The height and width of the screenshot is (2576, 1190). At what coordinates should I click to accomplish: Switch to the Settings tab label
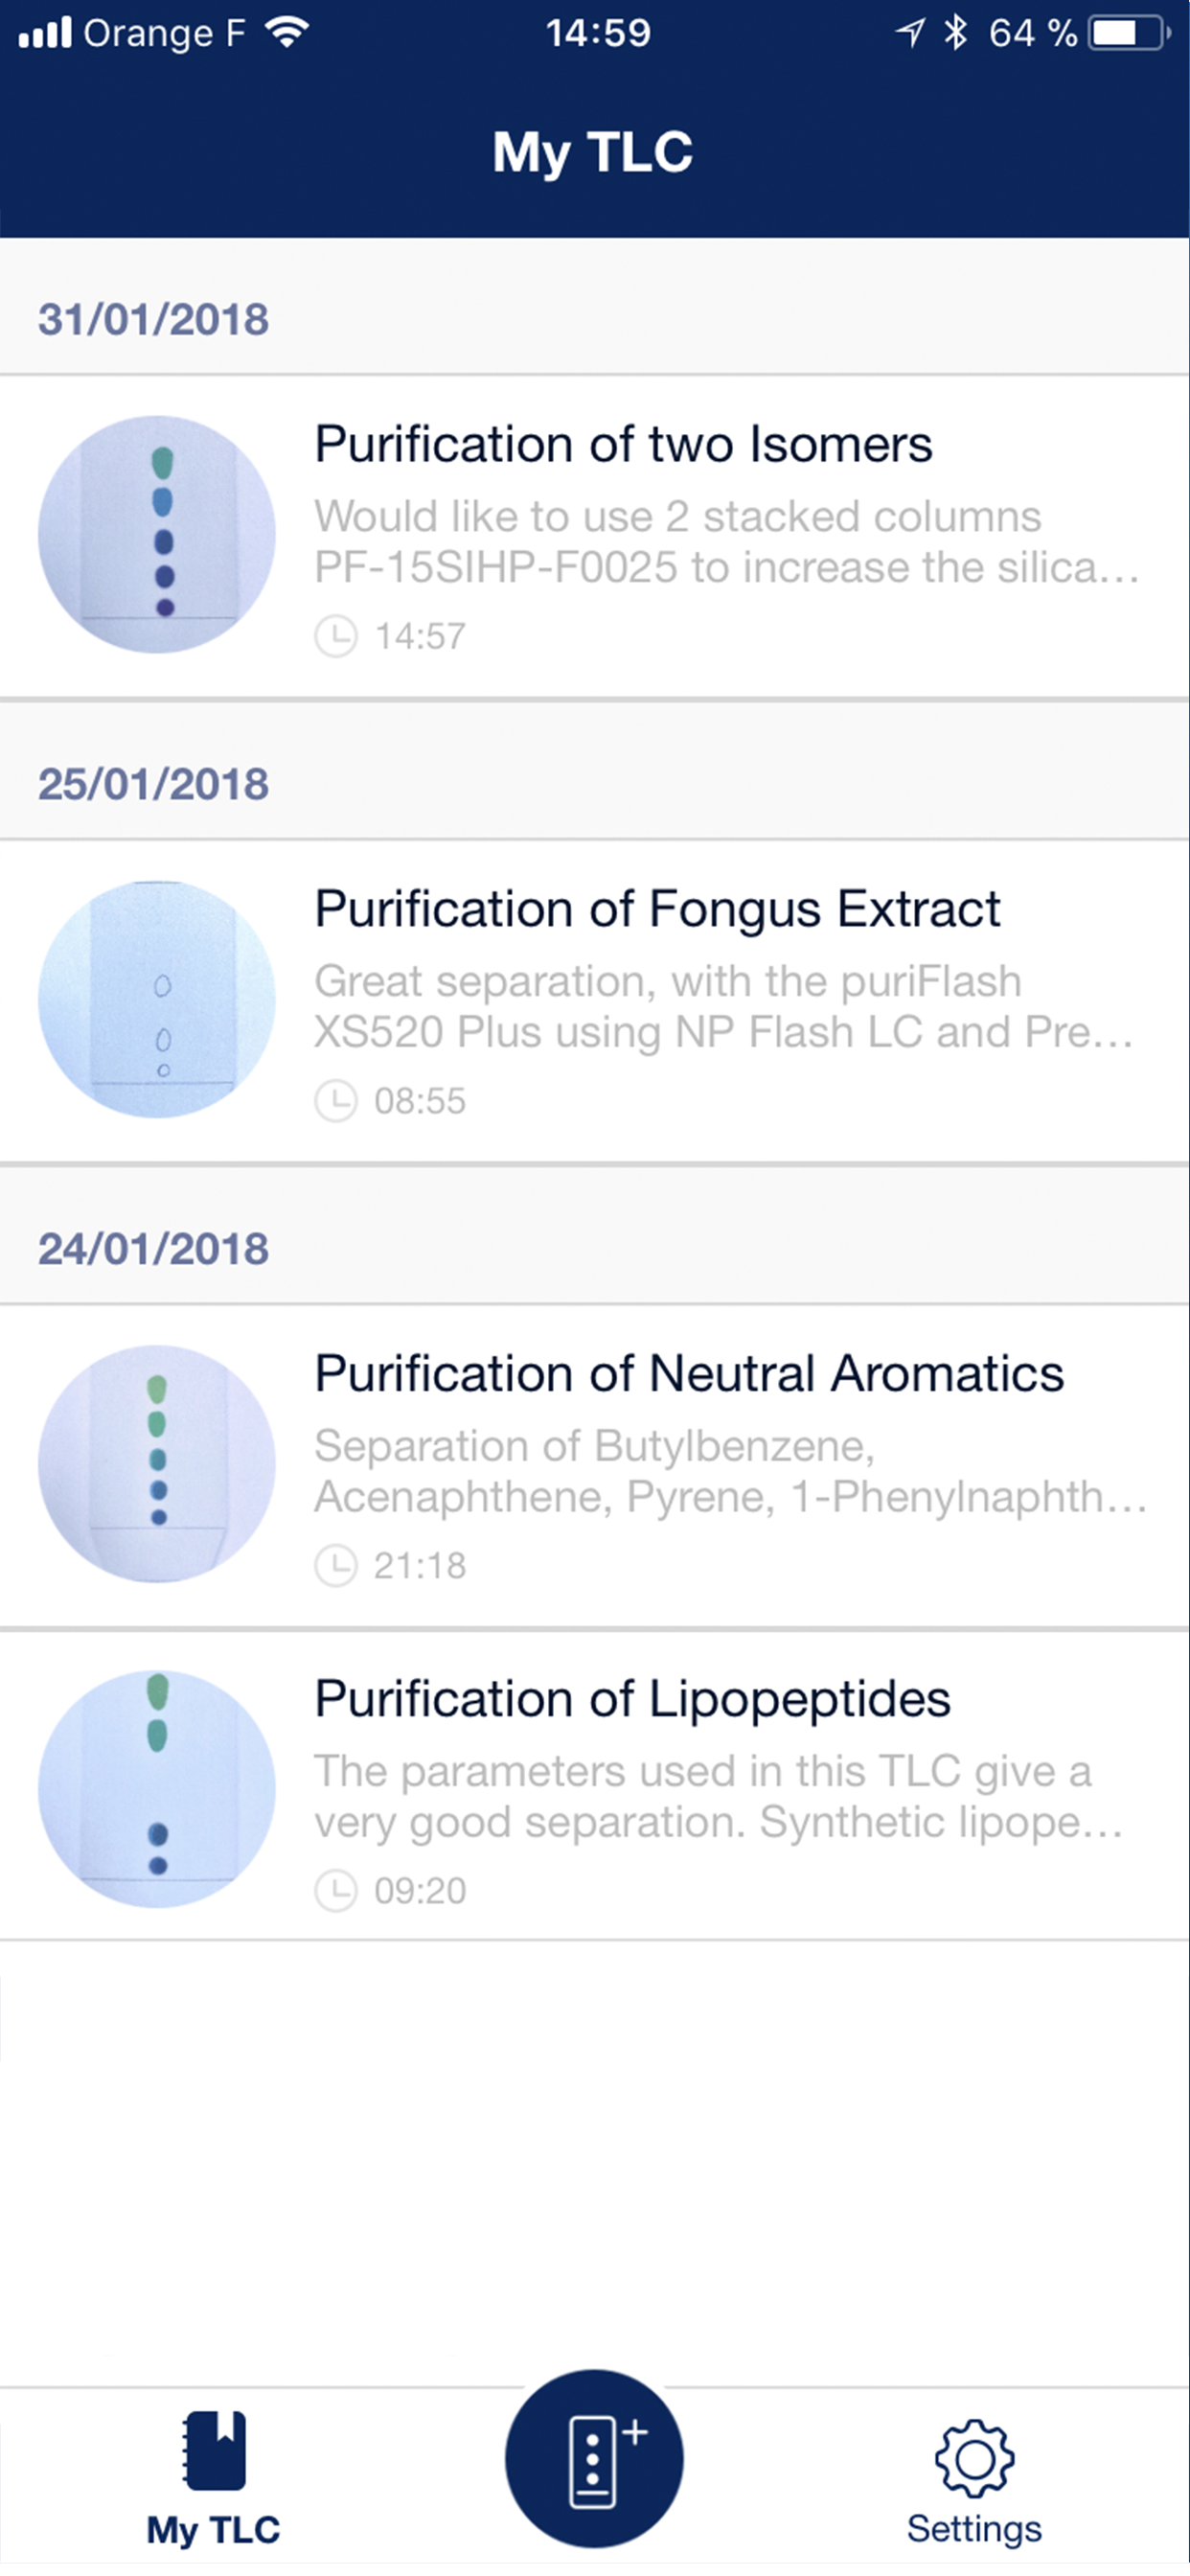[974, 2529]
